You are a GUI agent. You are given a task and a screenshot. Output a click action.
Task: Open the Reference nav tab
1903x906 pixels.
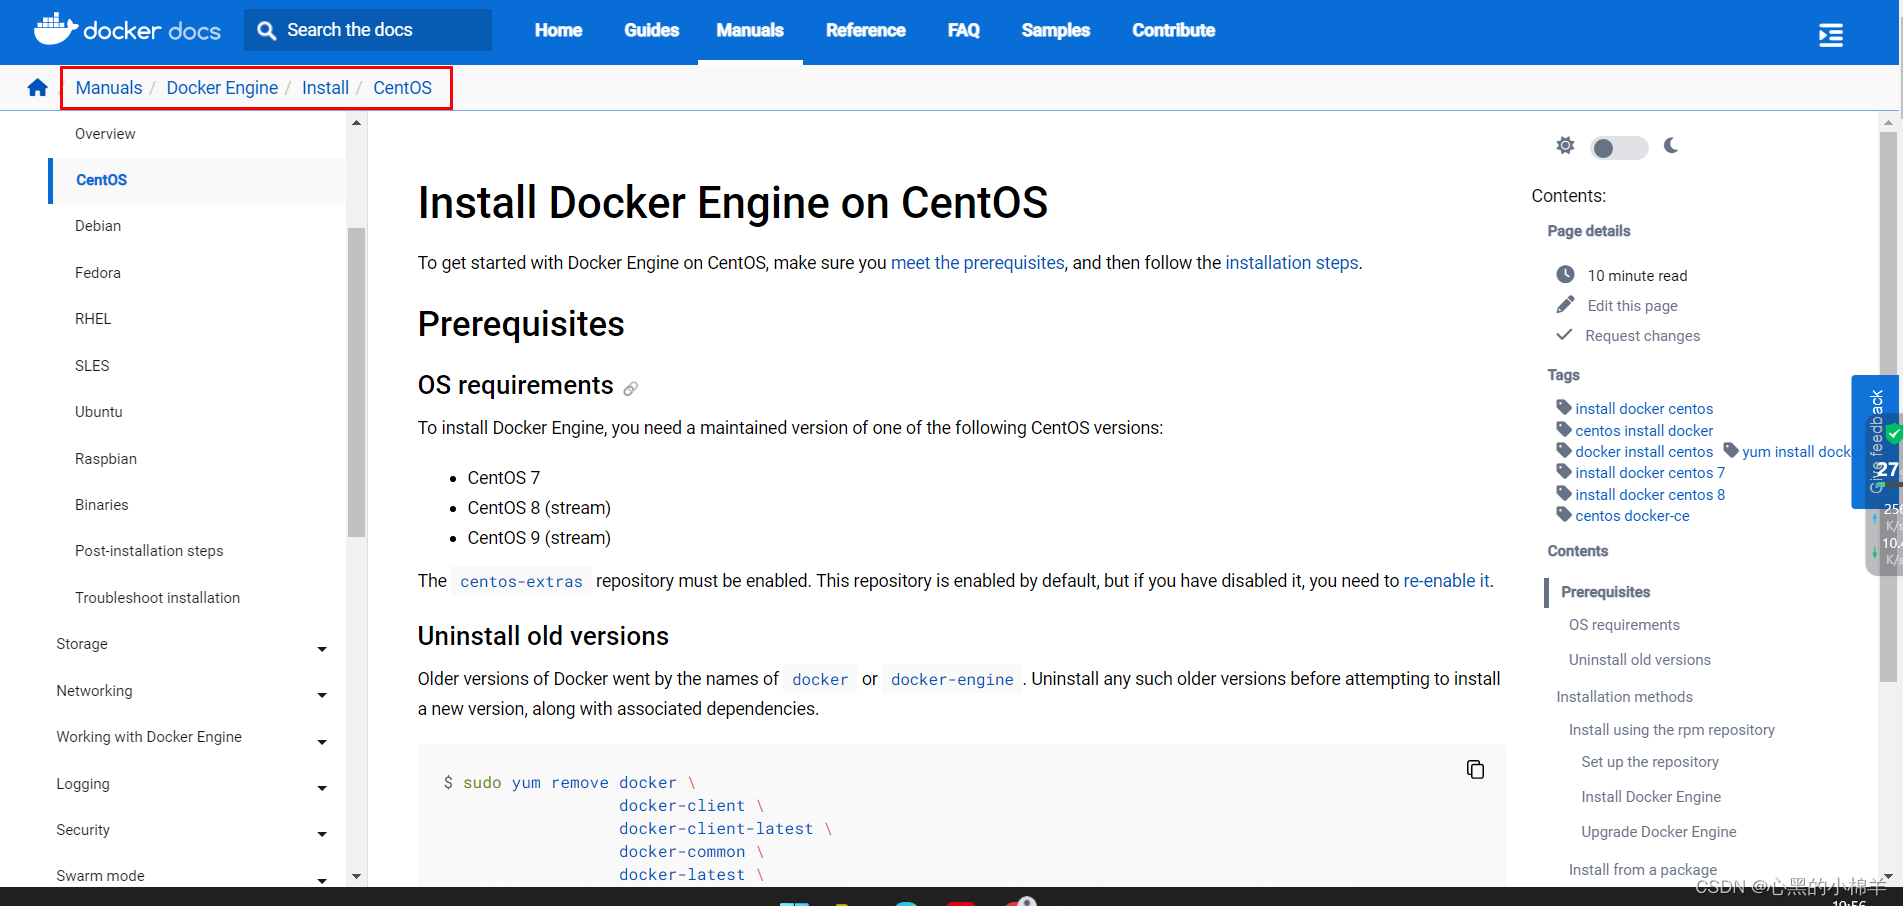(866, 31)
